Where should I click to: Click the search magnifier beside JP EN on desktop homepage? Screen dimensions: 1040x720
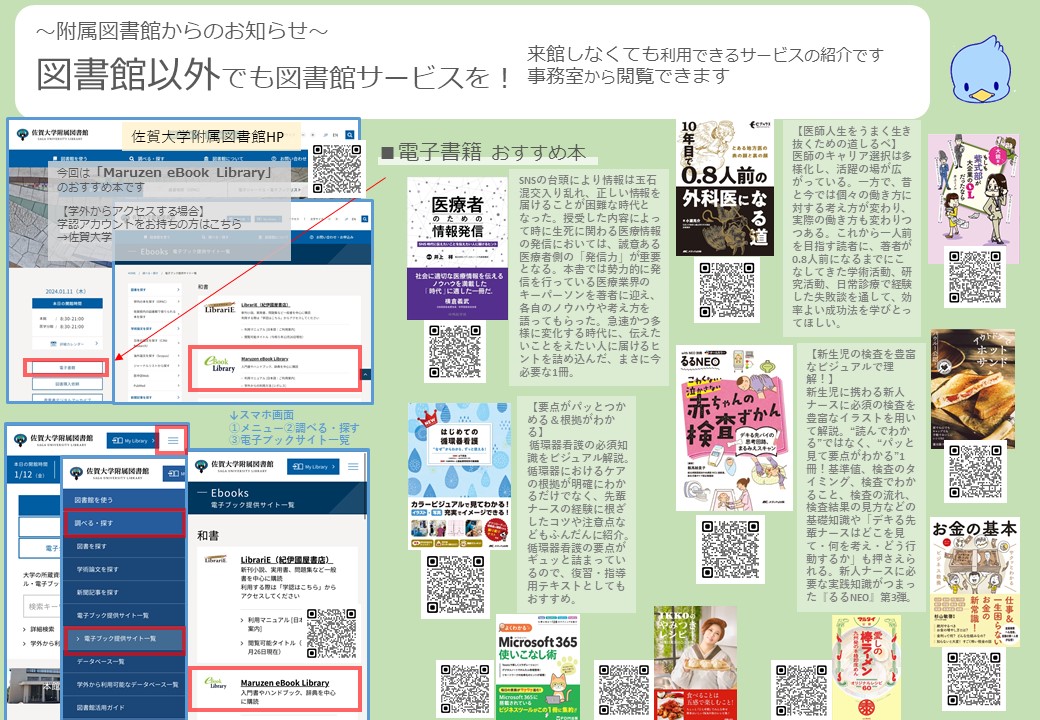[350, 135]
